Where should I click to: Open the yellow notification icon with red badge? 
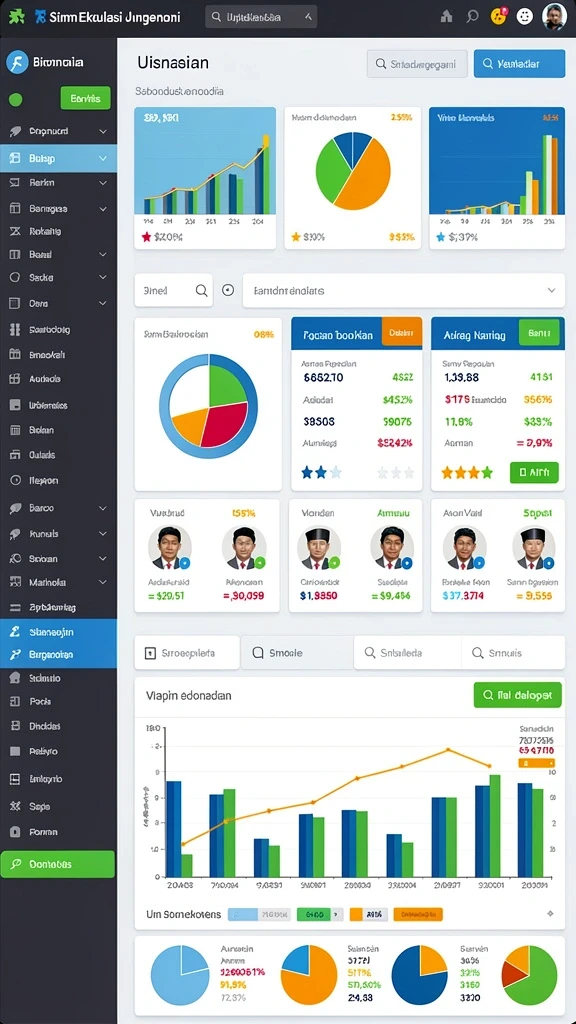[498, 16]
